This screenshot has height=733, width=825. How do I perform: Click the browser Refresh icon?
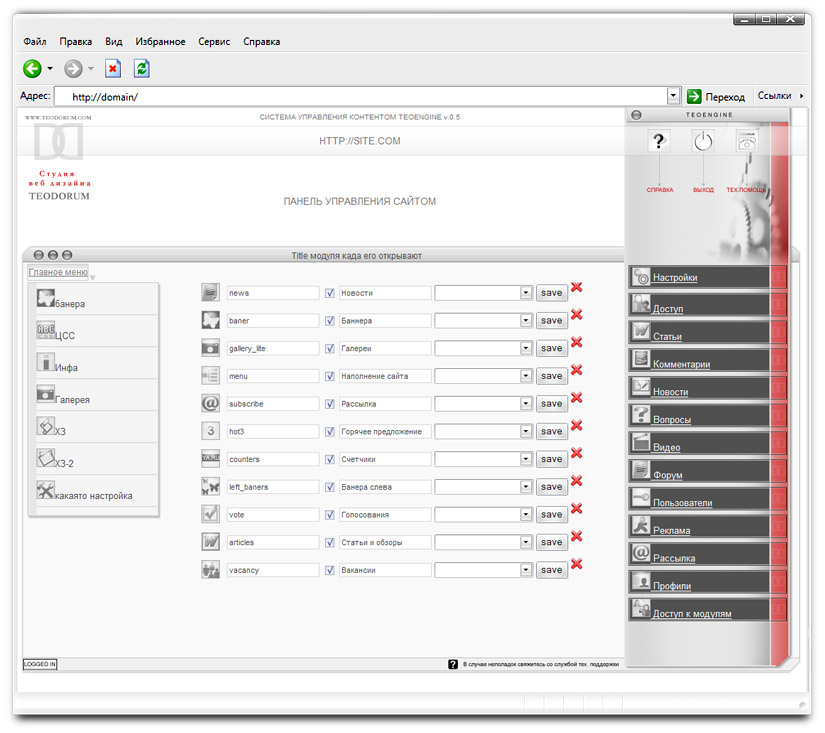(x=142, y=69)
